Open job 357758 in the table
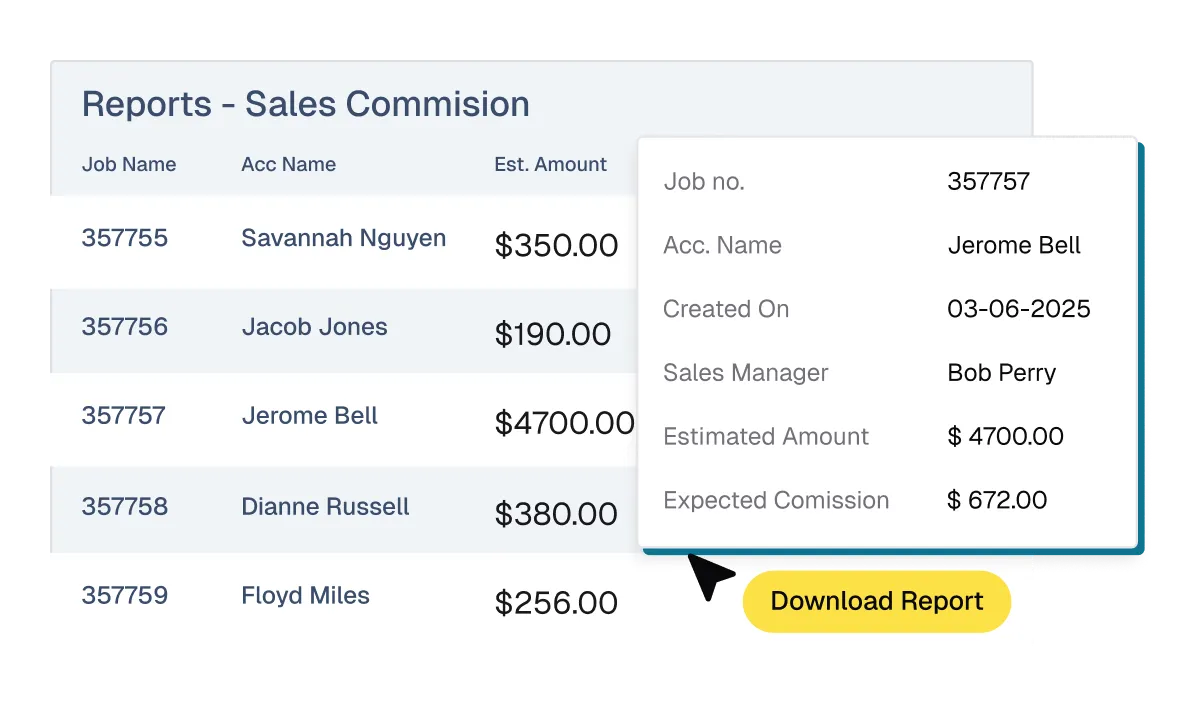 tap(125, 506)
